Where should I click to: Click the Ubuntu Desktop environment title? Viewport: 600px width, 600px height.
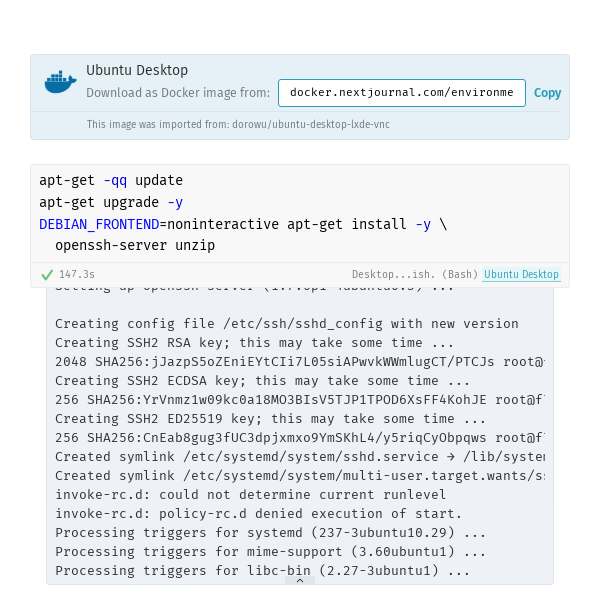pos(137,70)
